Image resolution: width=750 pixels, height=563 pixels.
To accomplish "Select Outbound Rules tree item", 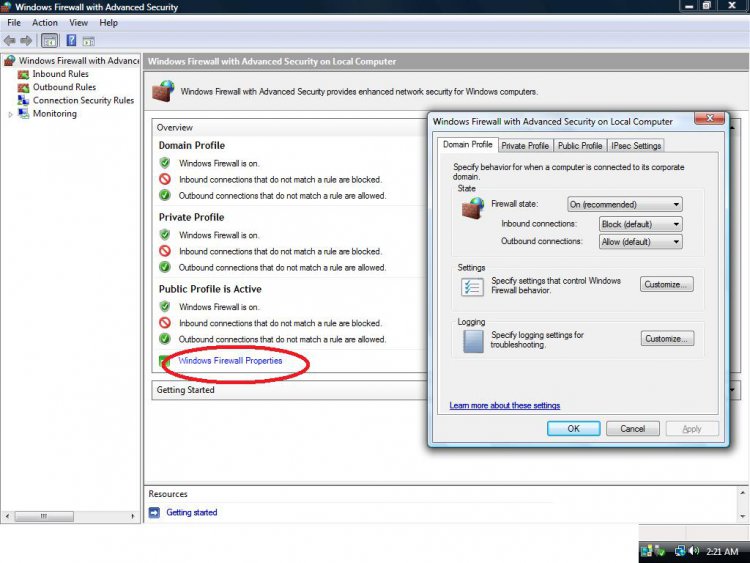I will pos(64,87).
